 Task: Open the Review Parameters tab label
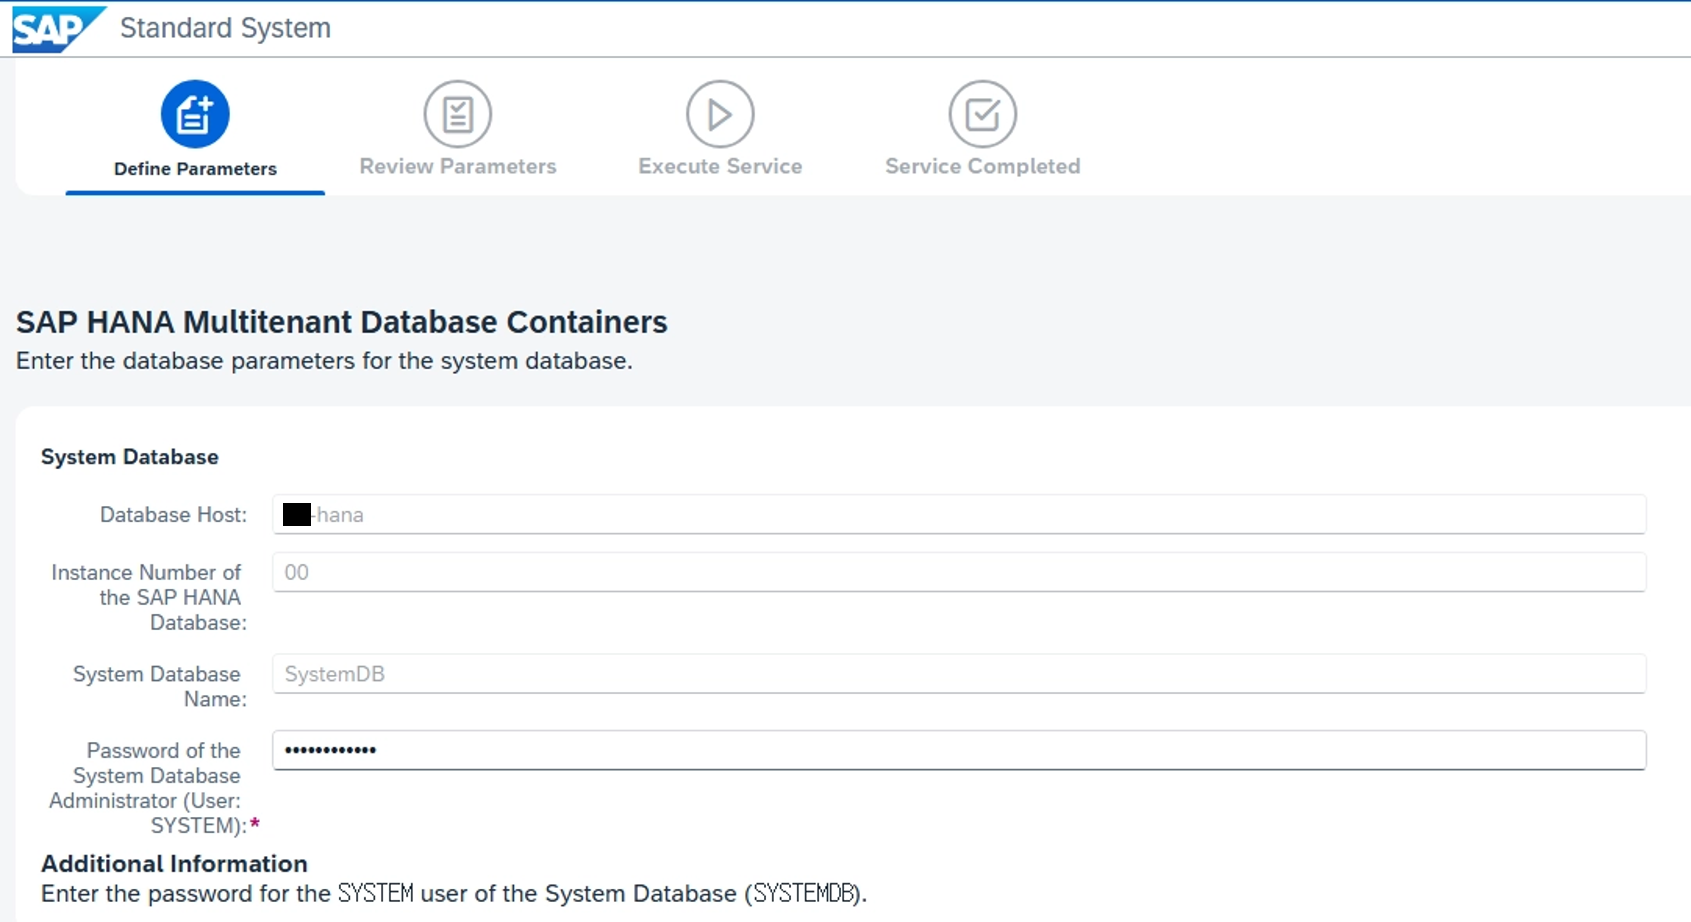(x=458, y=166)
